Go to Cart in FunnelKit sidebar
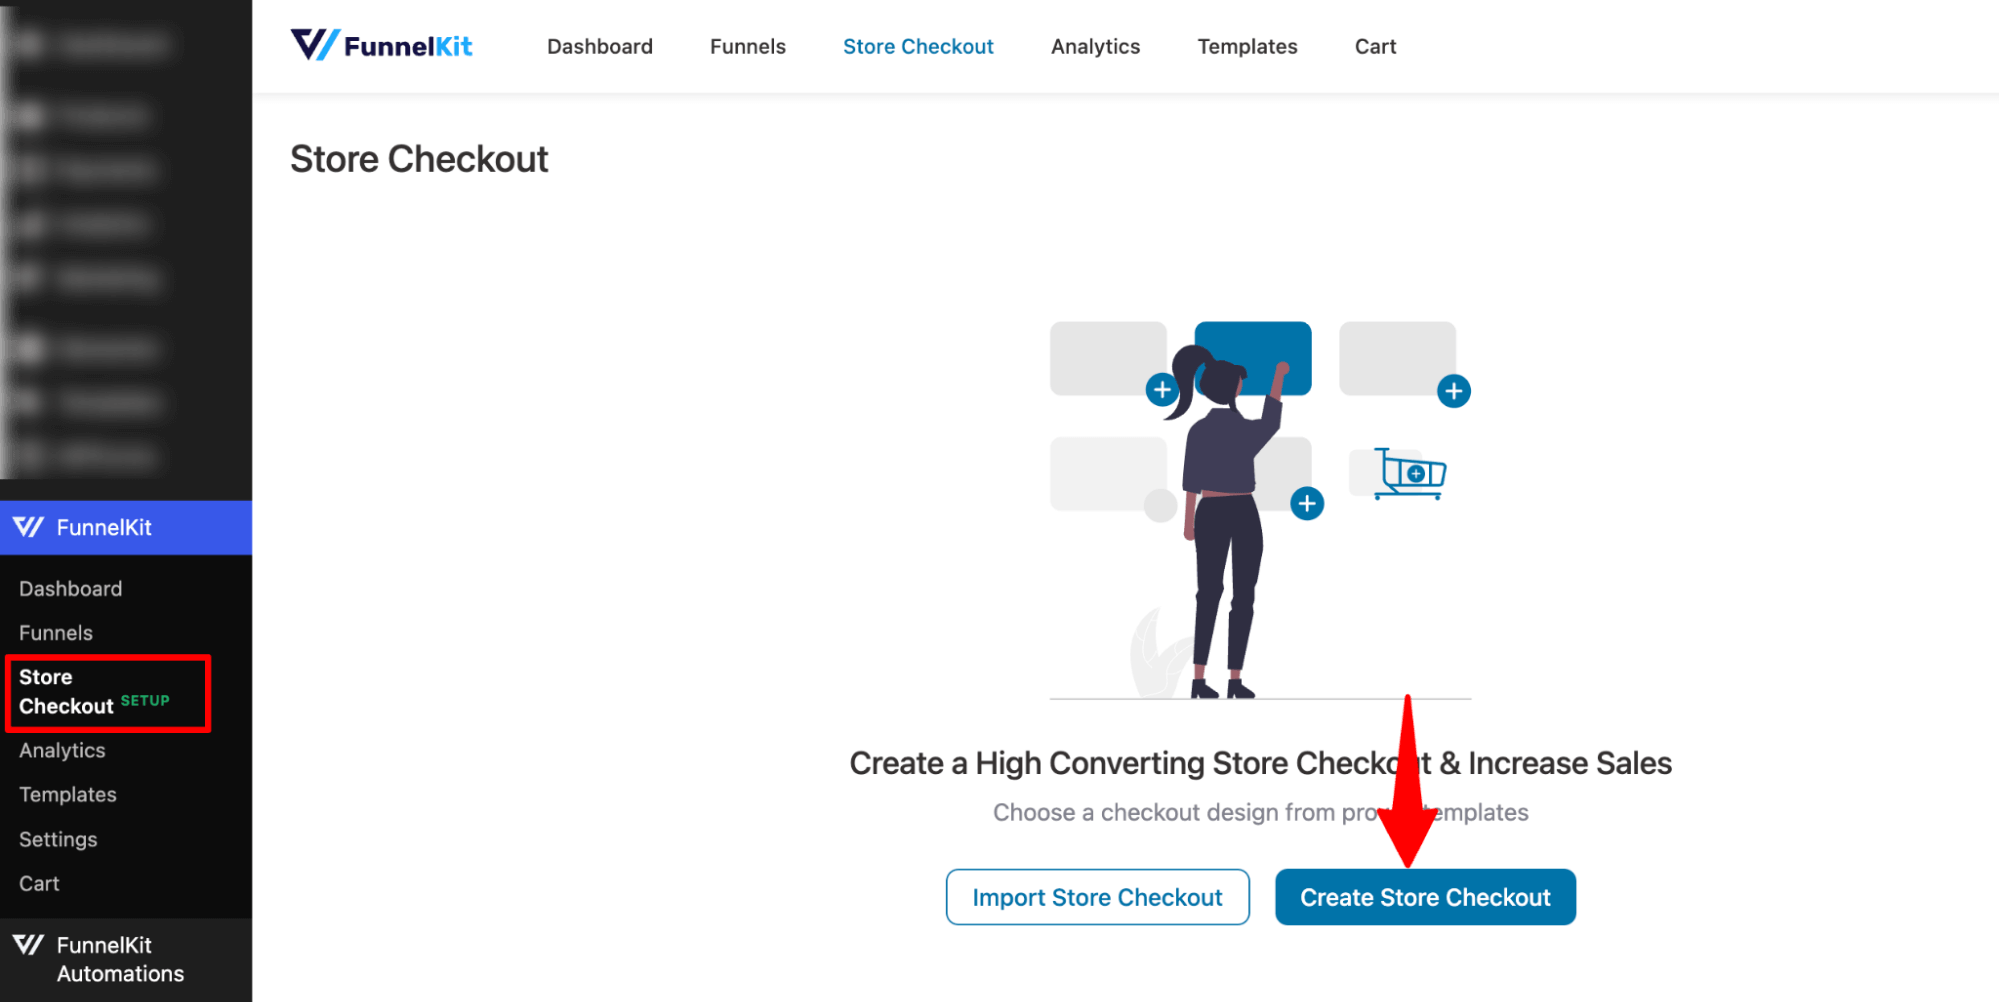Image resolution: width=1999 pixels, height=1003 pixels. pos(39,883)
